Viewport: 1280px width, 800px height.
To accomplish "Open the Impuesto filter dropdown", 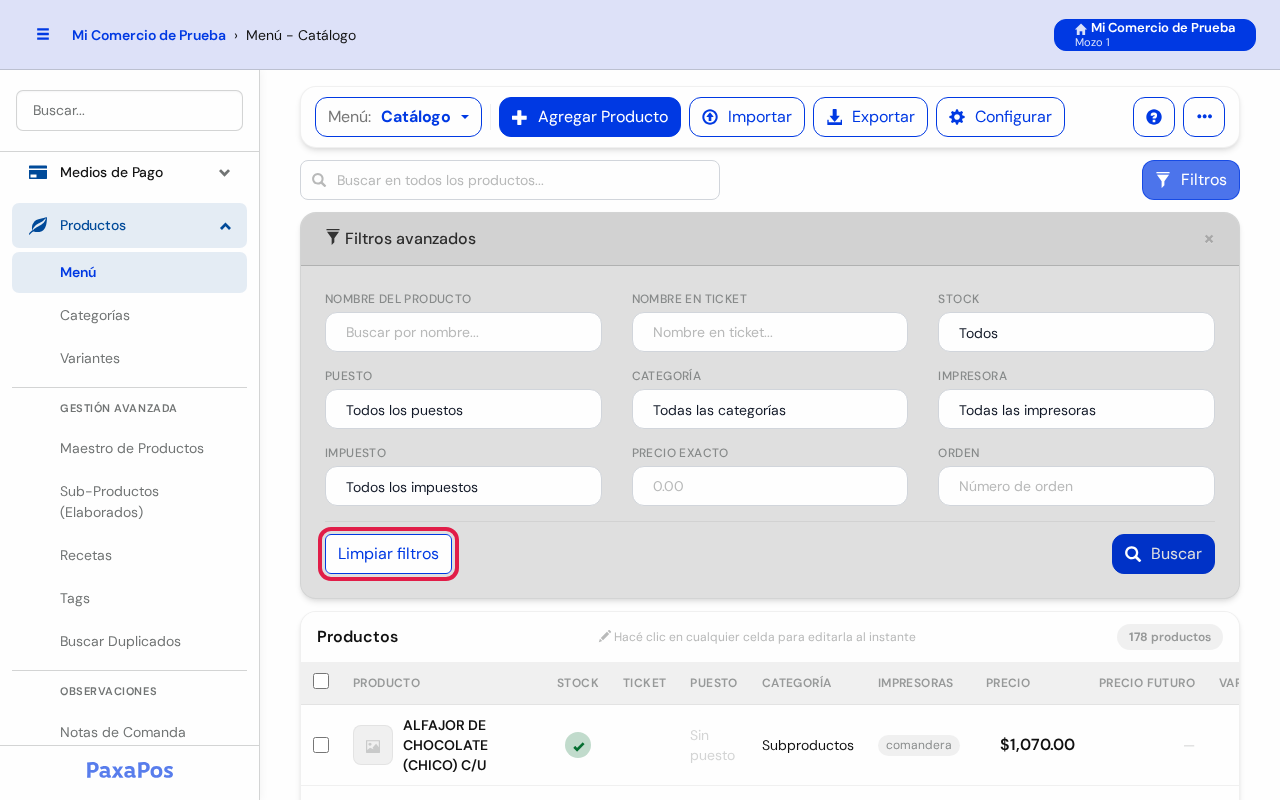I will coord(463,486).
